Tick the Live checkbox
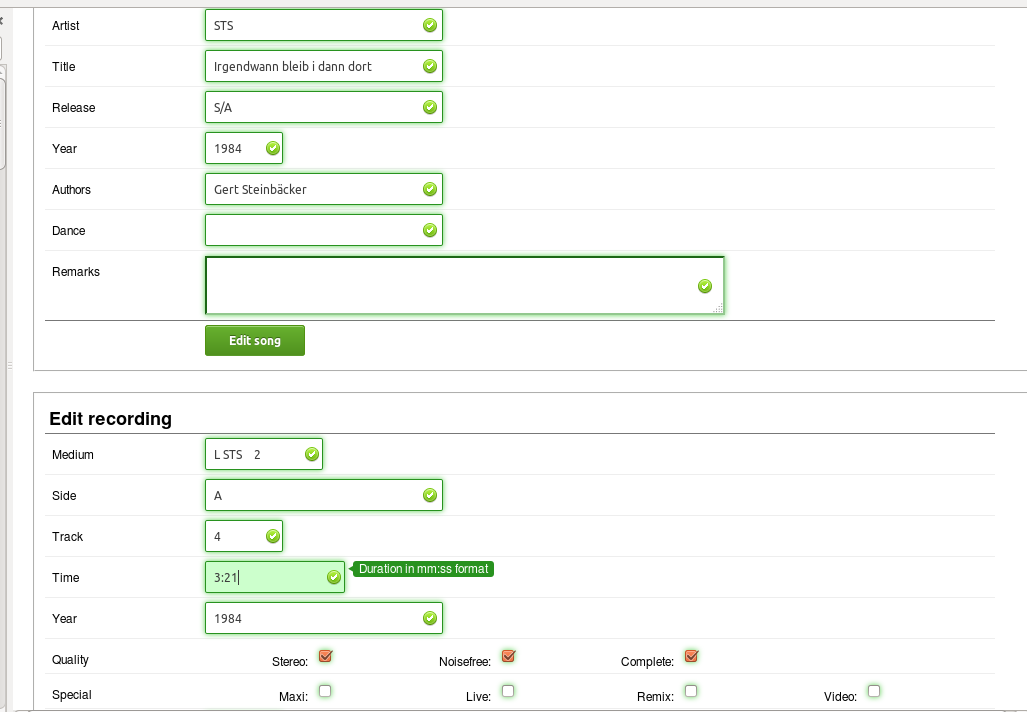 pyautogui.click(x=508, y=691)
